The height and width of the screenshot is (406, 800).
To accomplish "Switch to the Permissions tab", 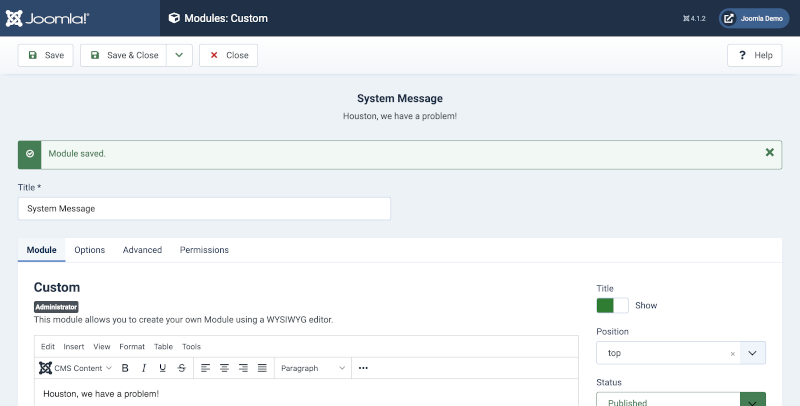I will point(204,250).
